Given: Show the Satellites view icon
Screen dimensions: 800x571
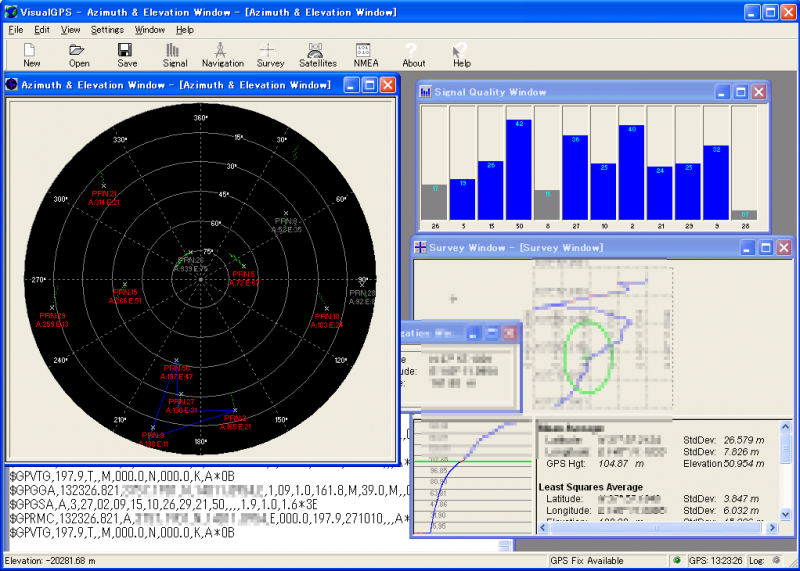Looking at the screenshot, I should tap(317, 50).
